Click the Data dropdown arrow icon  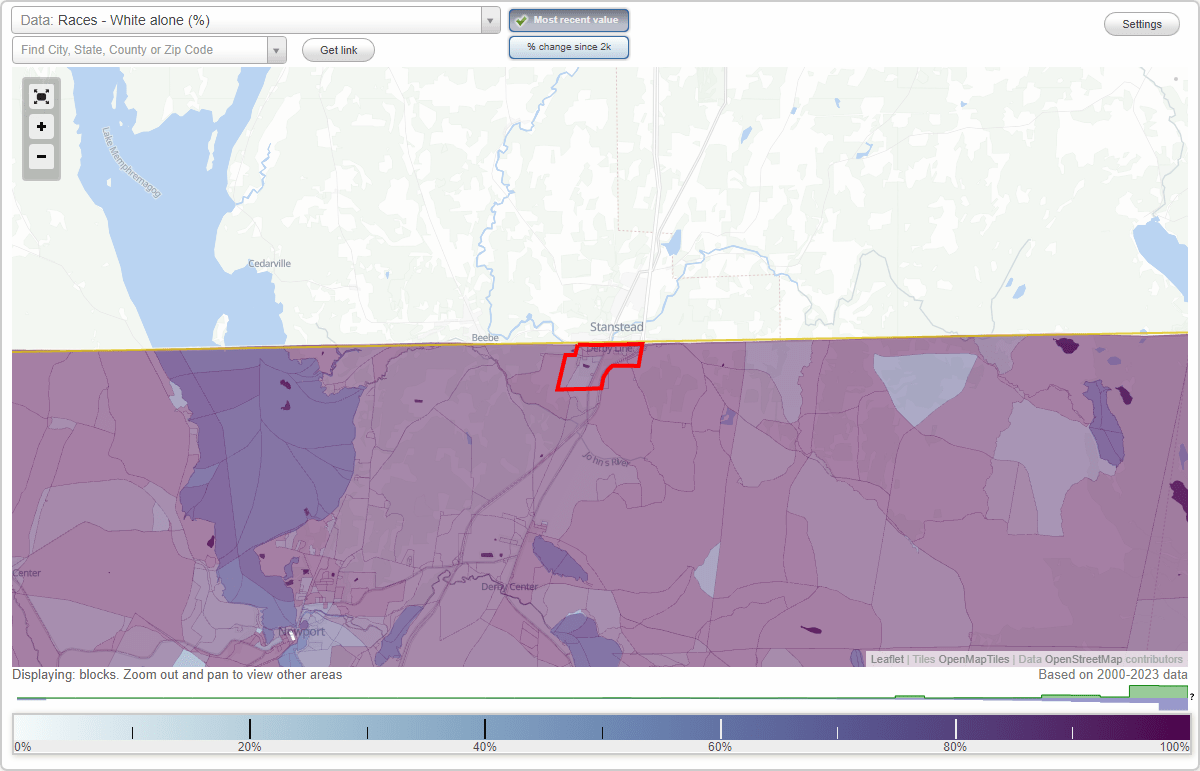[488, 20]
